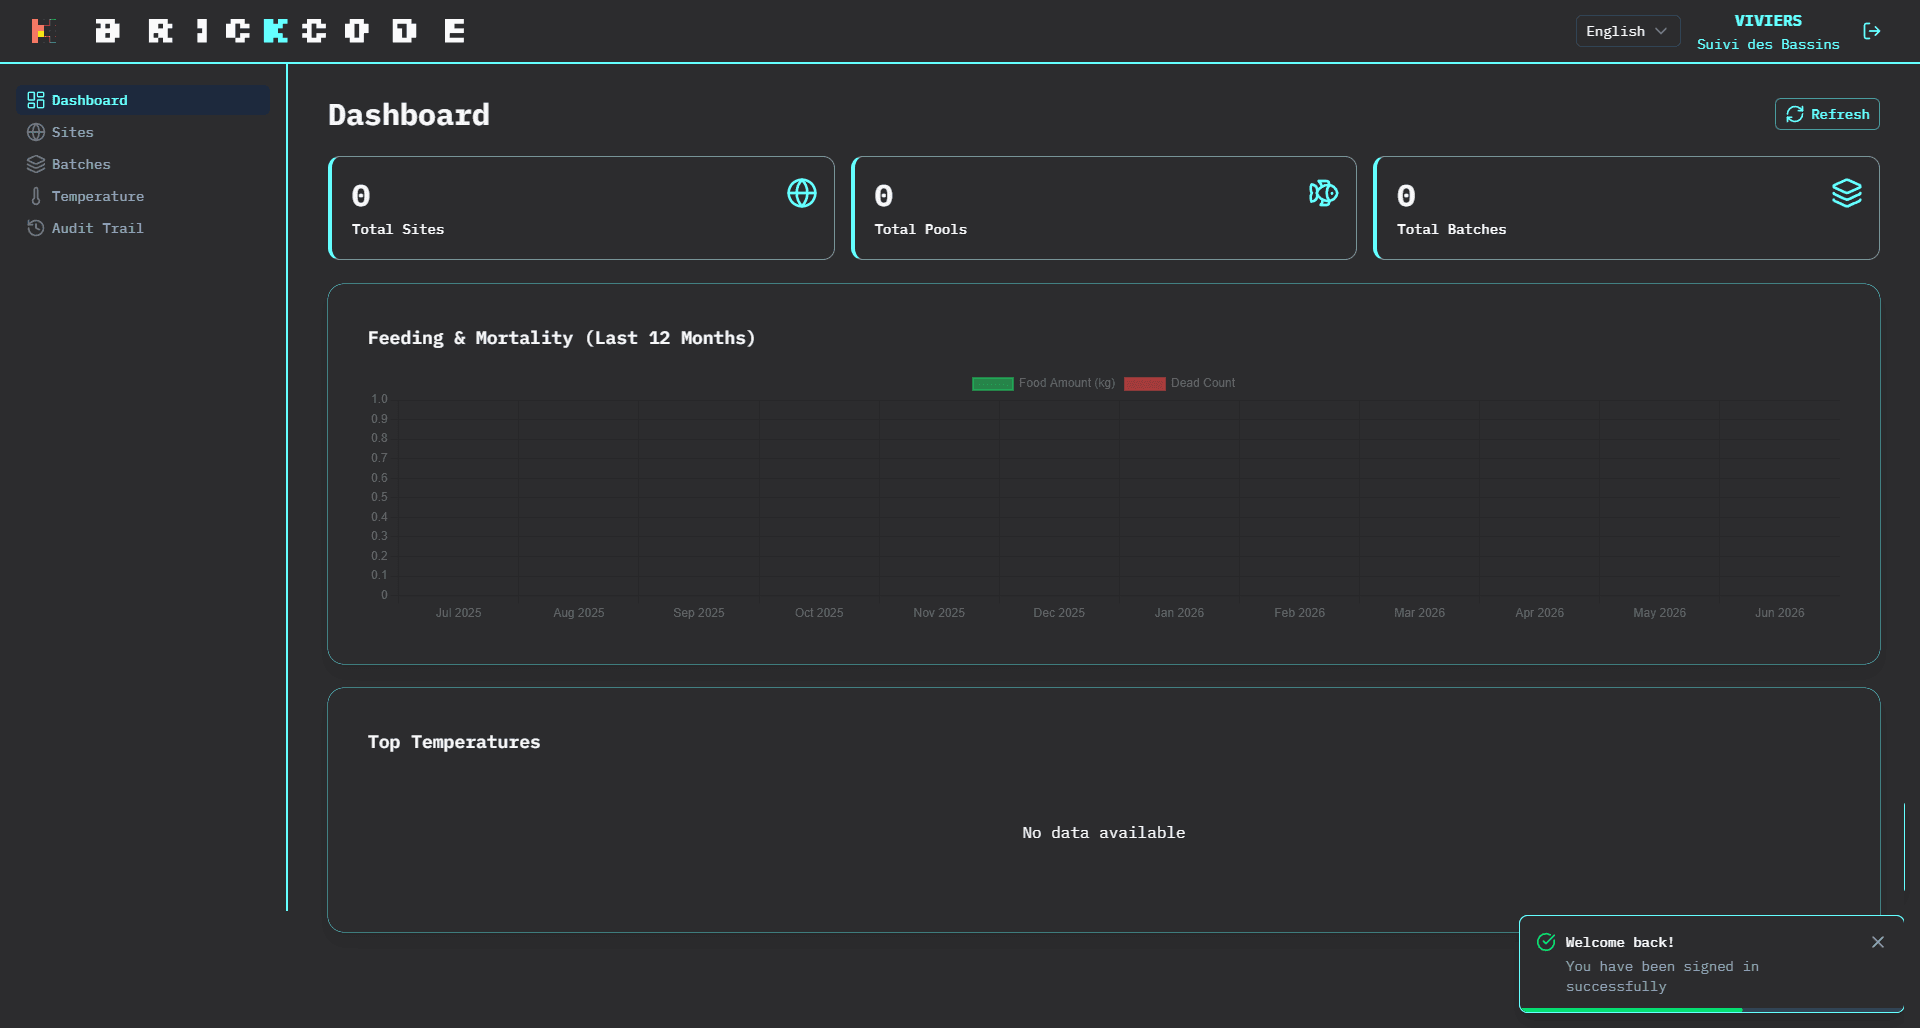Click the No data available message
This screenshot has height=1028, width=1920.
(1104, 833)
